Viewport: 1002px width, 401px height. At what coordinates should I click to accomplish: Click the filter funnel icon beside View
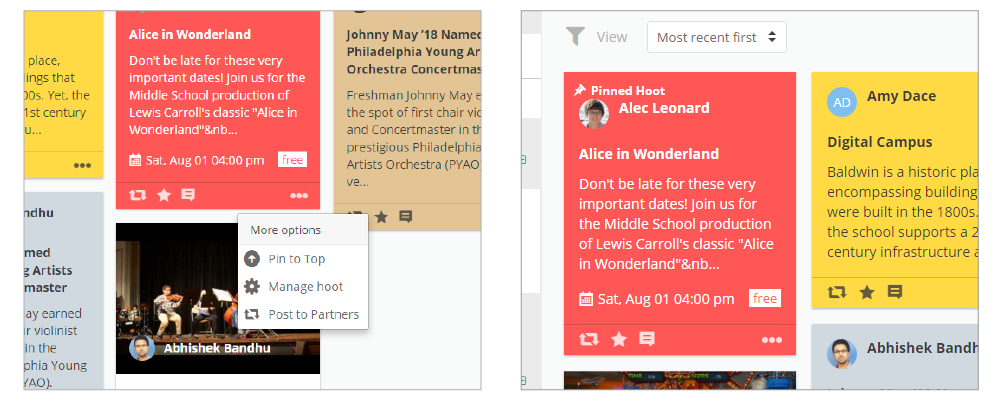pos(575,36)
